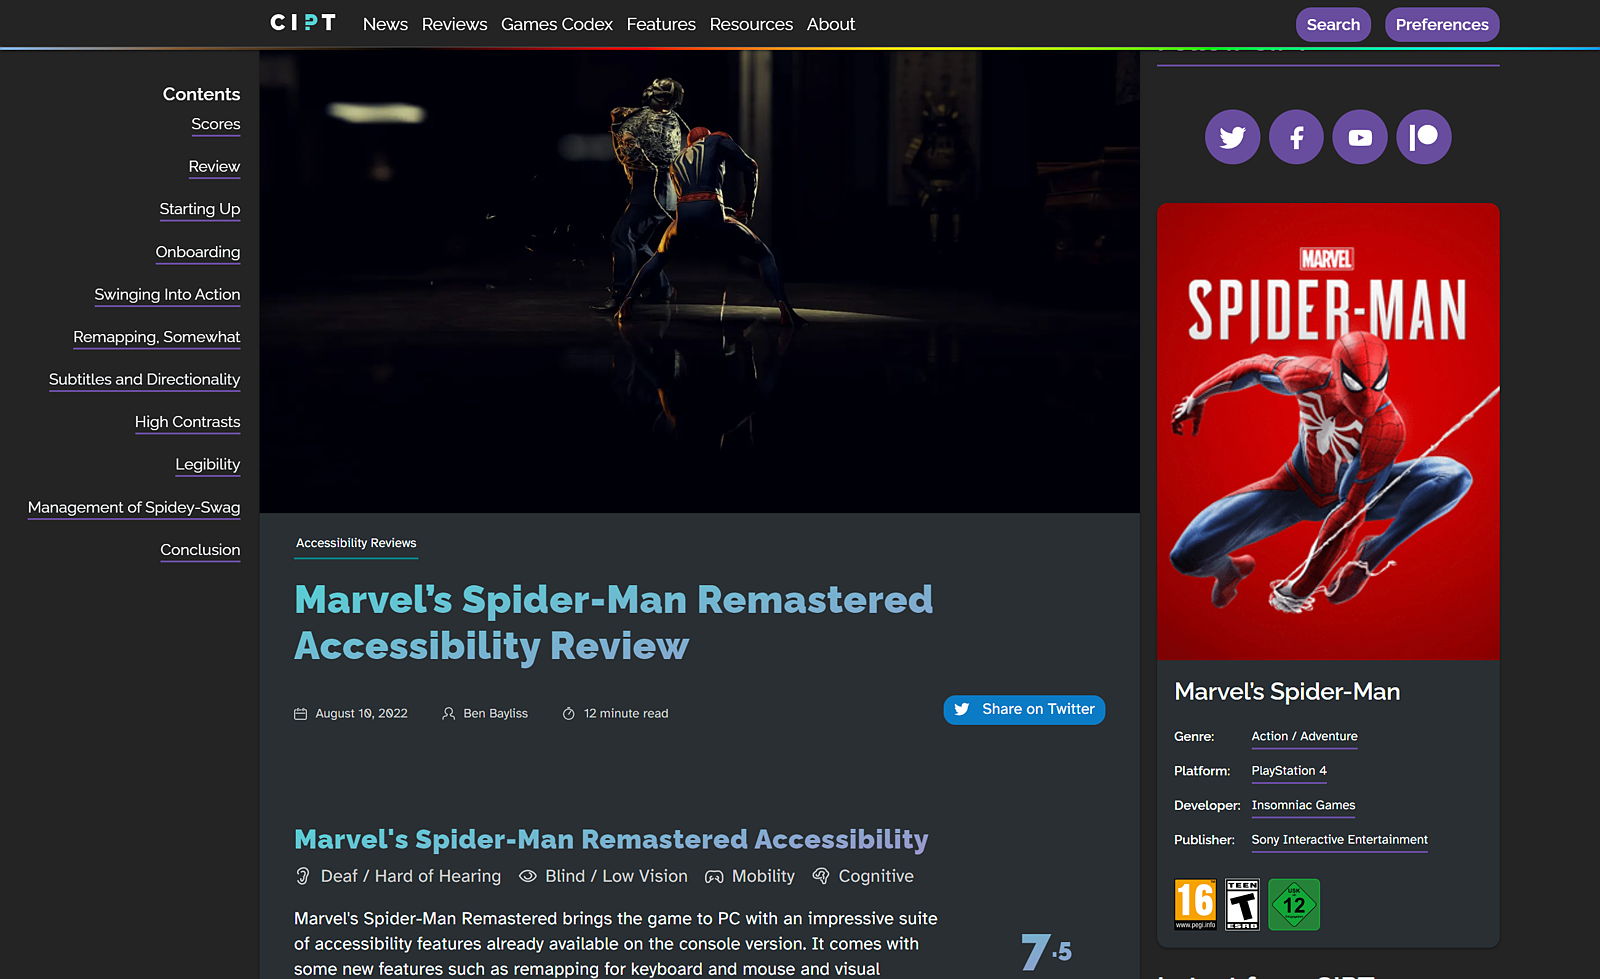The height and width of the screenshot is (979, 1600).
Task: Click the Spider-Man game cover art
Action: (x=1328, y=432)
